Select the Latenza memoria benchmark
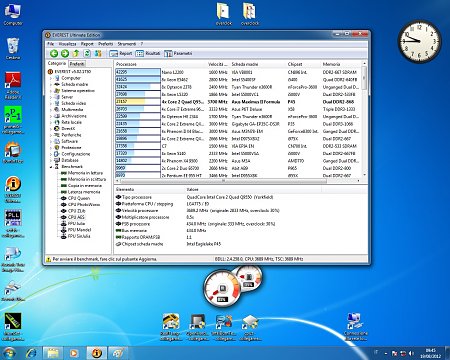This screenshot has width=450, height=360. click(x=80, y=192)
